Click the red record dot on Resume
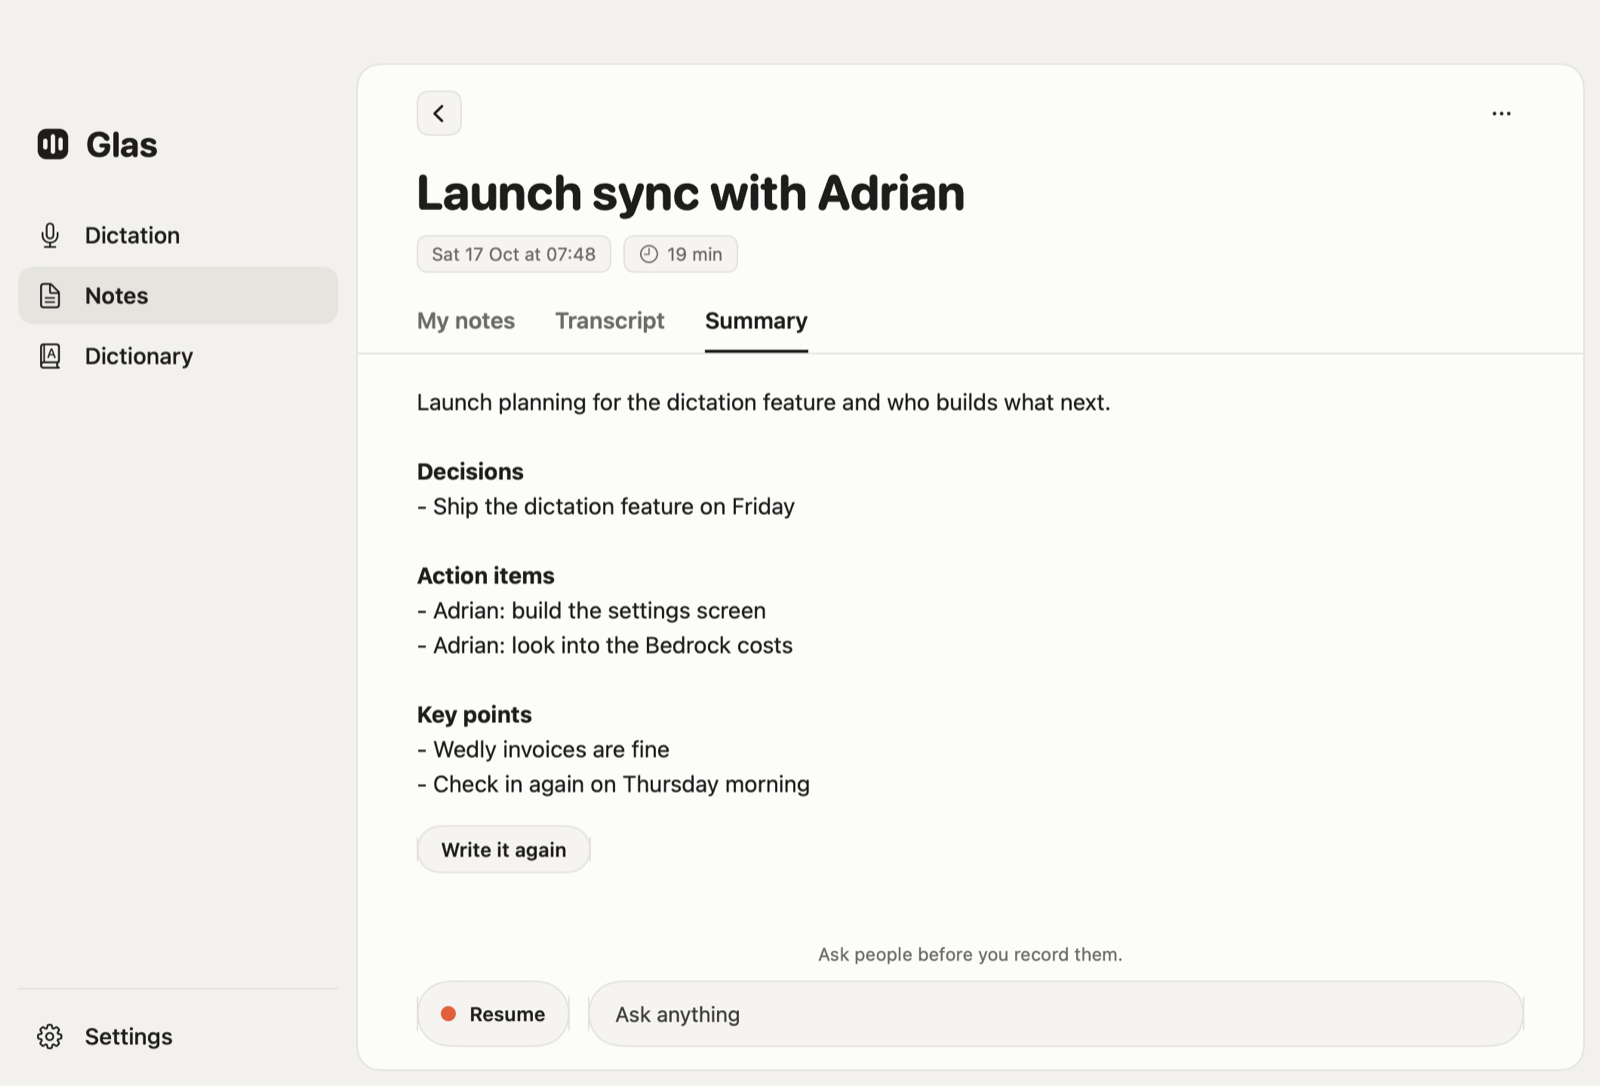This screenshot has width=1600, height=1086. tap(449, 1014)
